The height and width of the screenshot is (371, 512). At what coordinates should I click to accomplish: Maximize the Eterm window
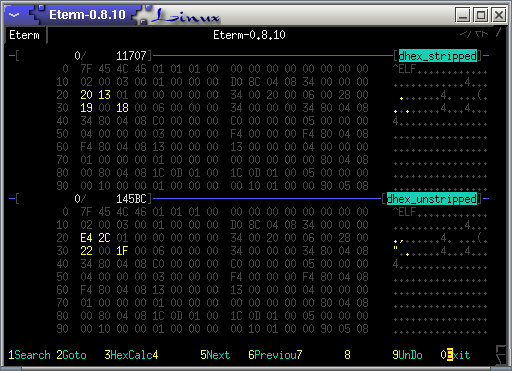[x=481, y=15]
